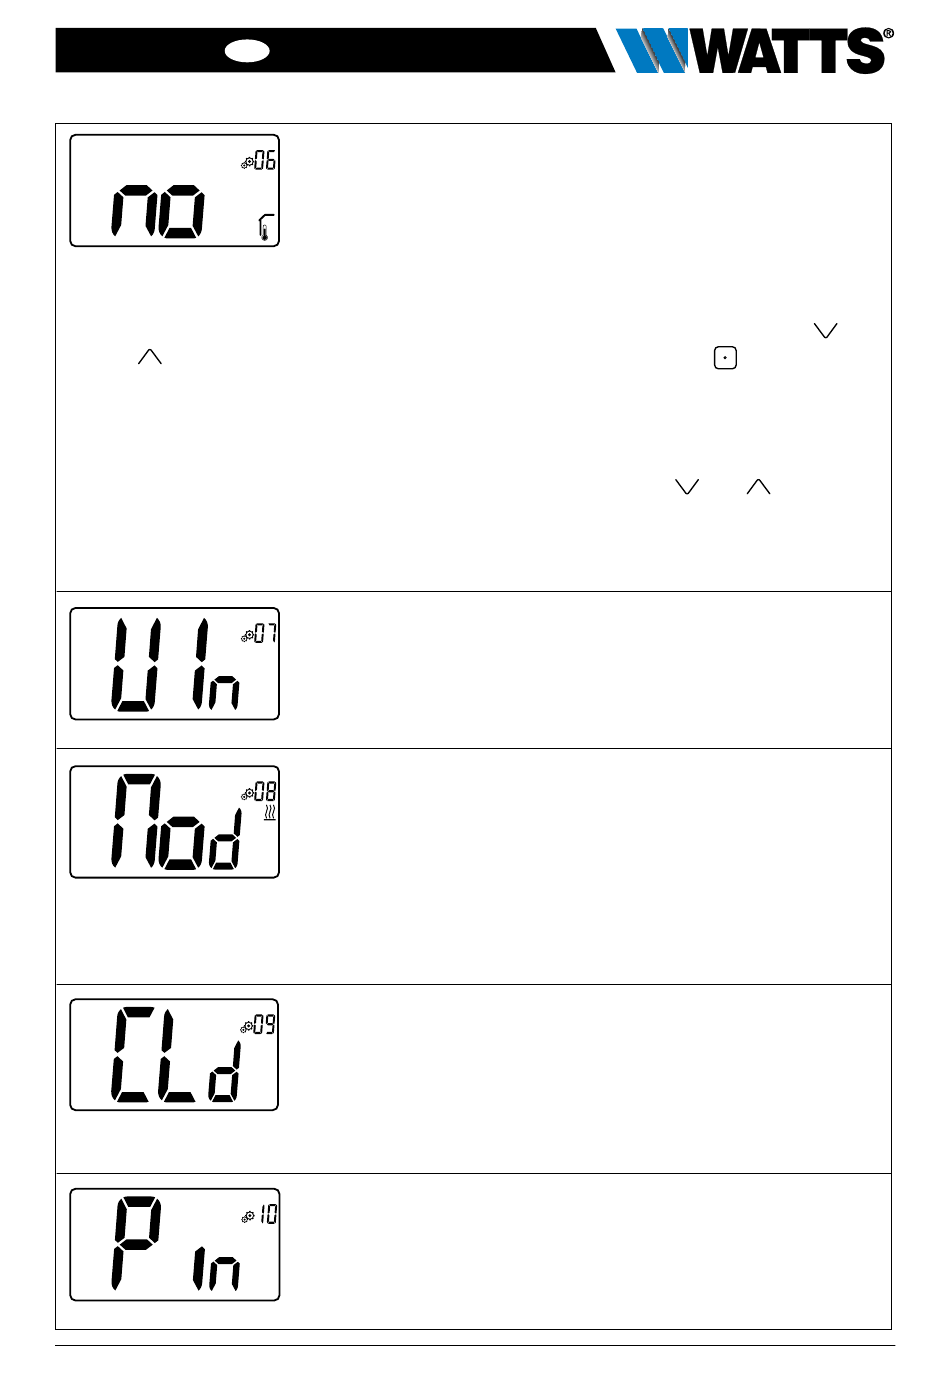Click the white oval in the black header
950x1374 pixels.
(247, 51)
